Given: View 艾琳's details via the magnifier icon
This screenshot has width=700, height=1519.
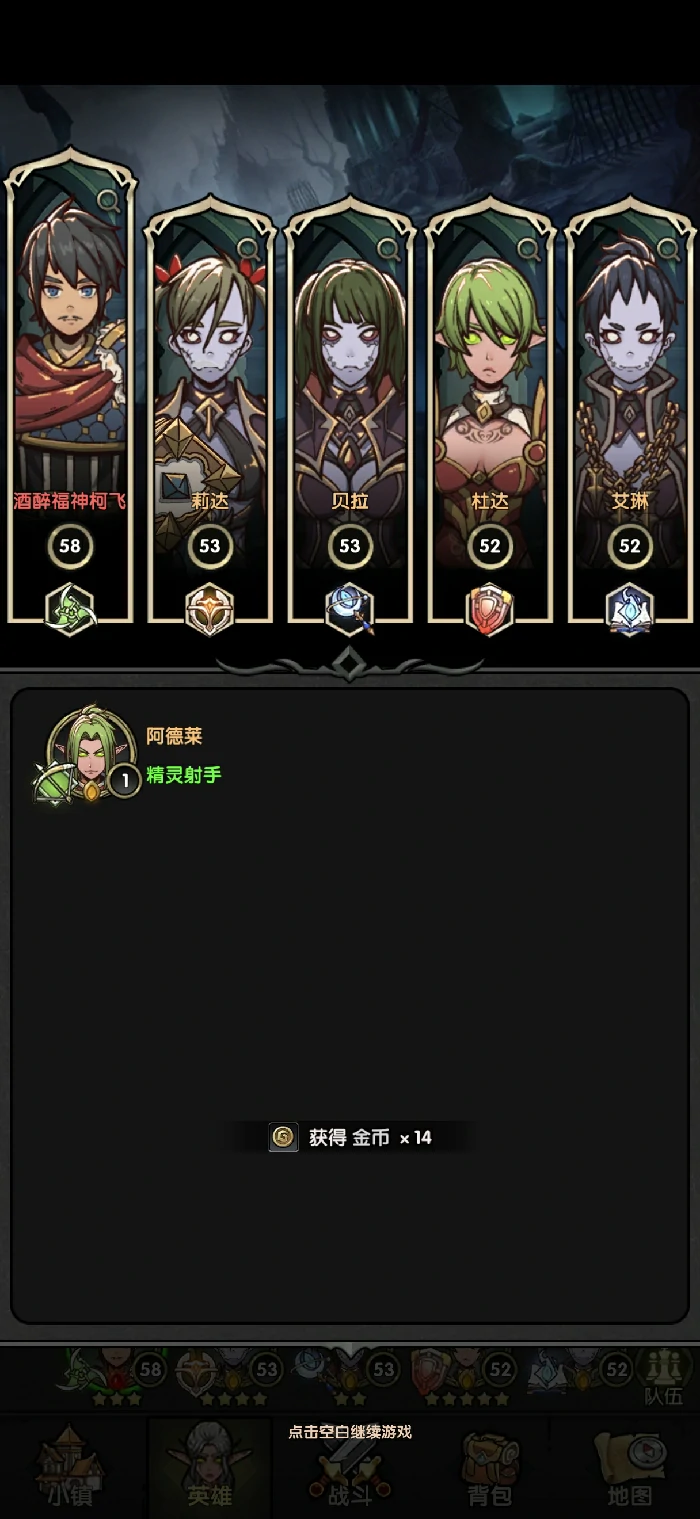Looking at the screenshot, I should point(667,248).
